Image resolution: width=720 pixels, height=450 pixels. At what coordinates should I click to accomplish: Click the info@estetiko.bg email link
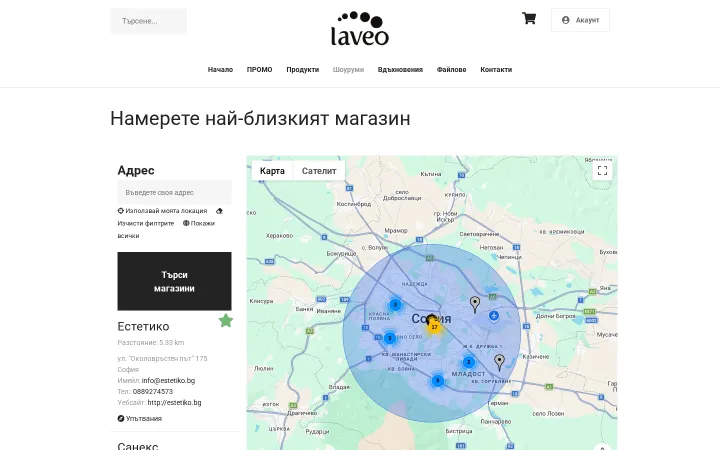click(x=169, y=380)
